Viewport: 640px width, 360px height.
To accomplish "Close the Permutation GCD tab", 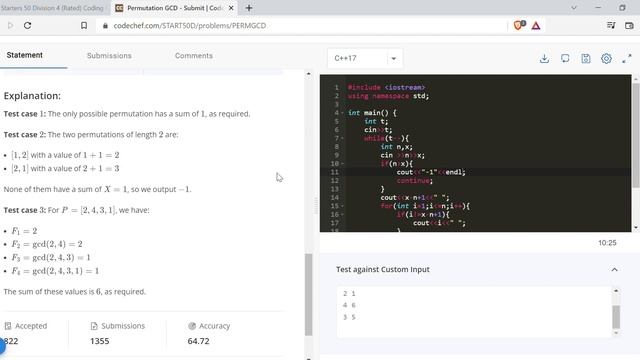I will pos(231,8).
